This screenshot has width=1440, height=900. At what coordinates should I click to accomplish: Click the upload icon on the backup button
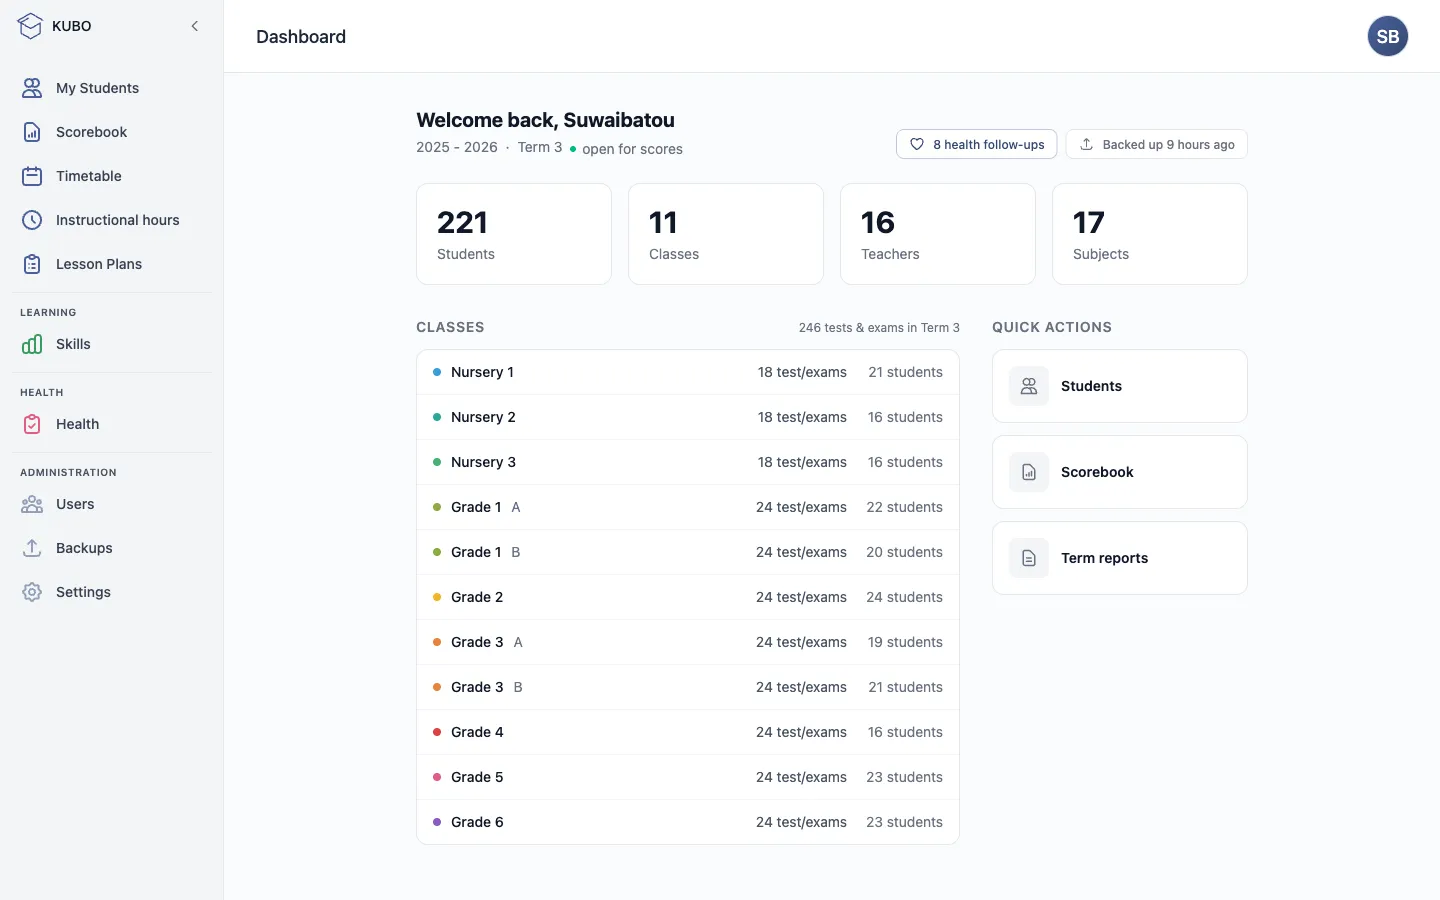point(1086,144)
